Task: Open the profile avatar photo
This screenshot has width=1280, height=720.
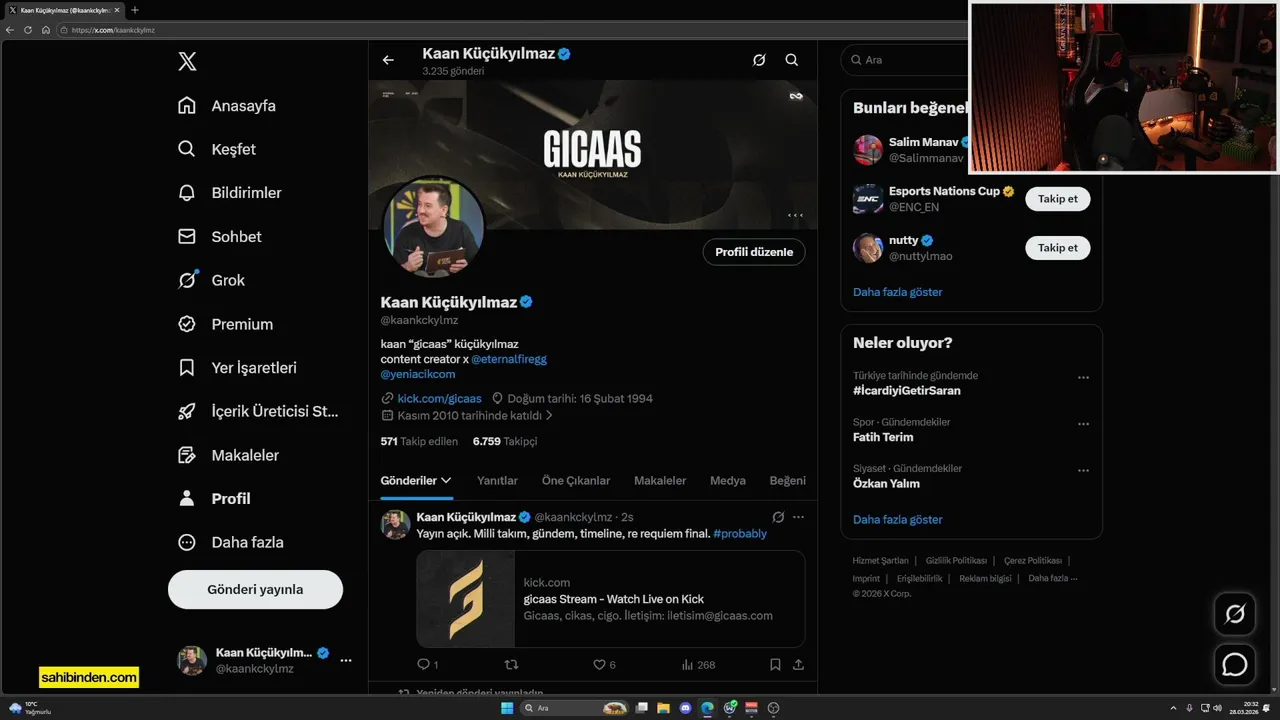Action: click(x=434, y=228)
